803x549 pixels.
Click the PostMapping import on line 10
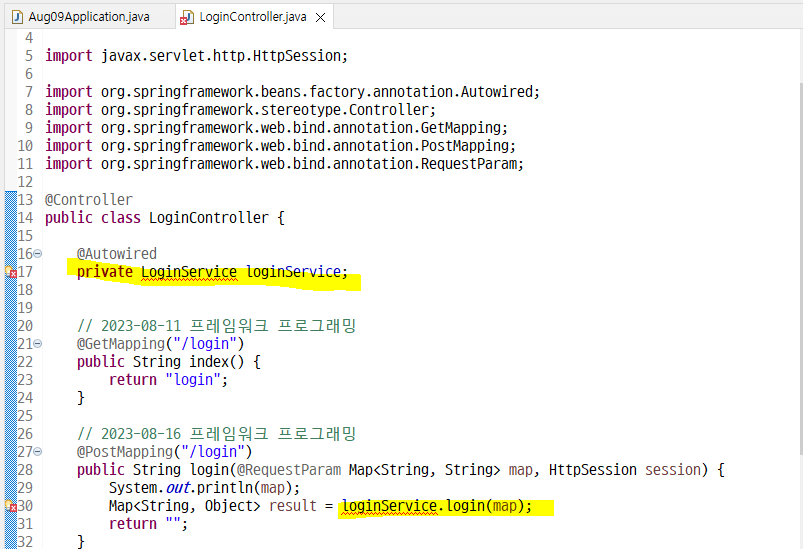(x=280, y=145)
